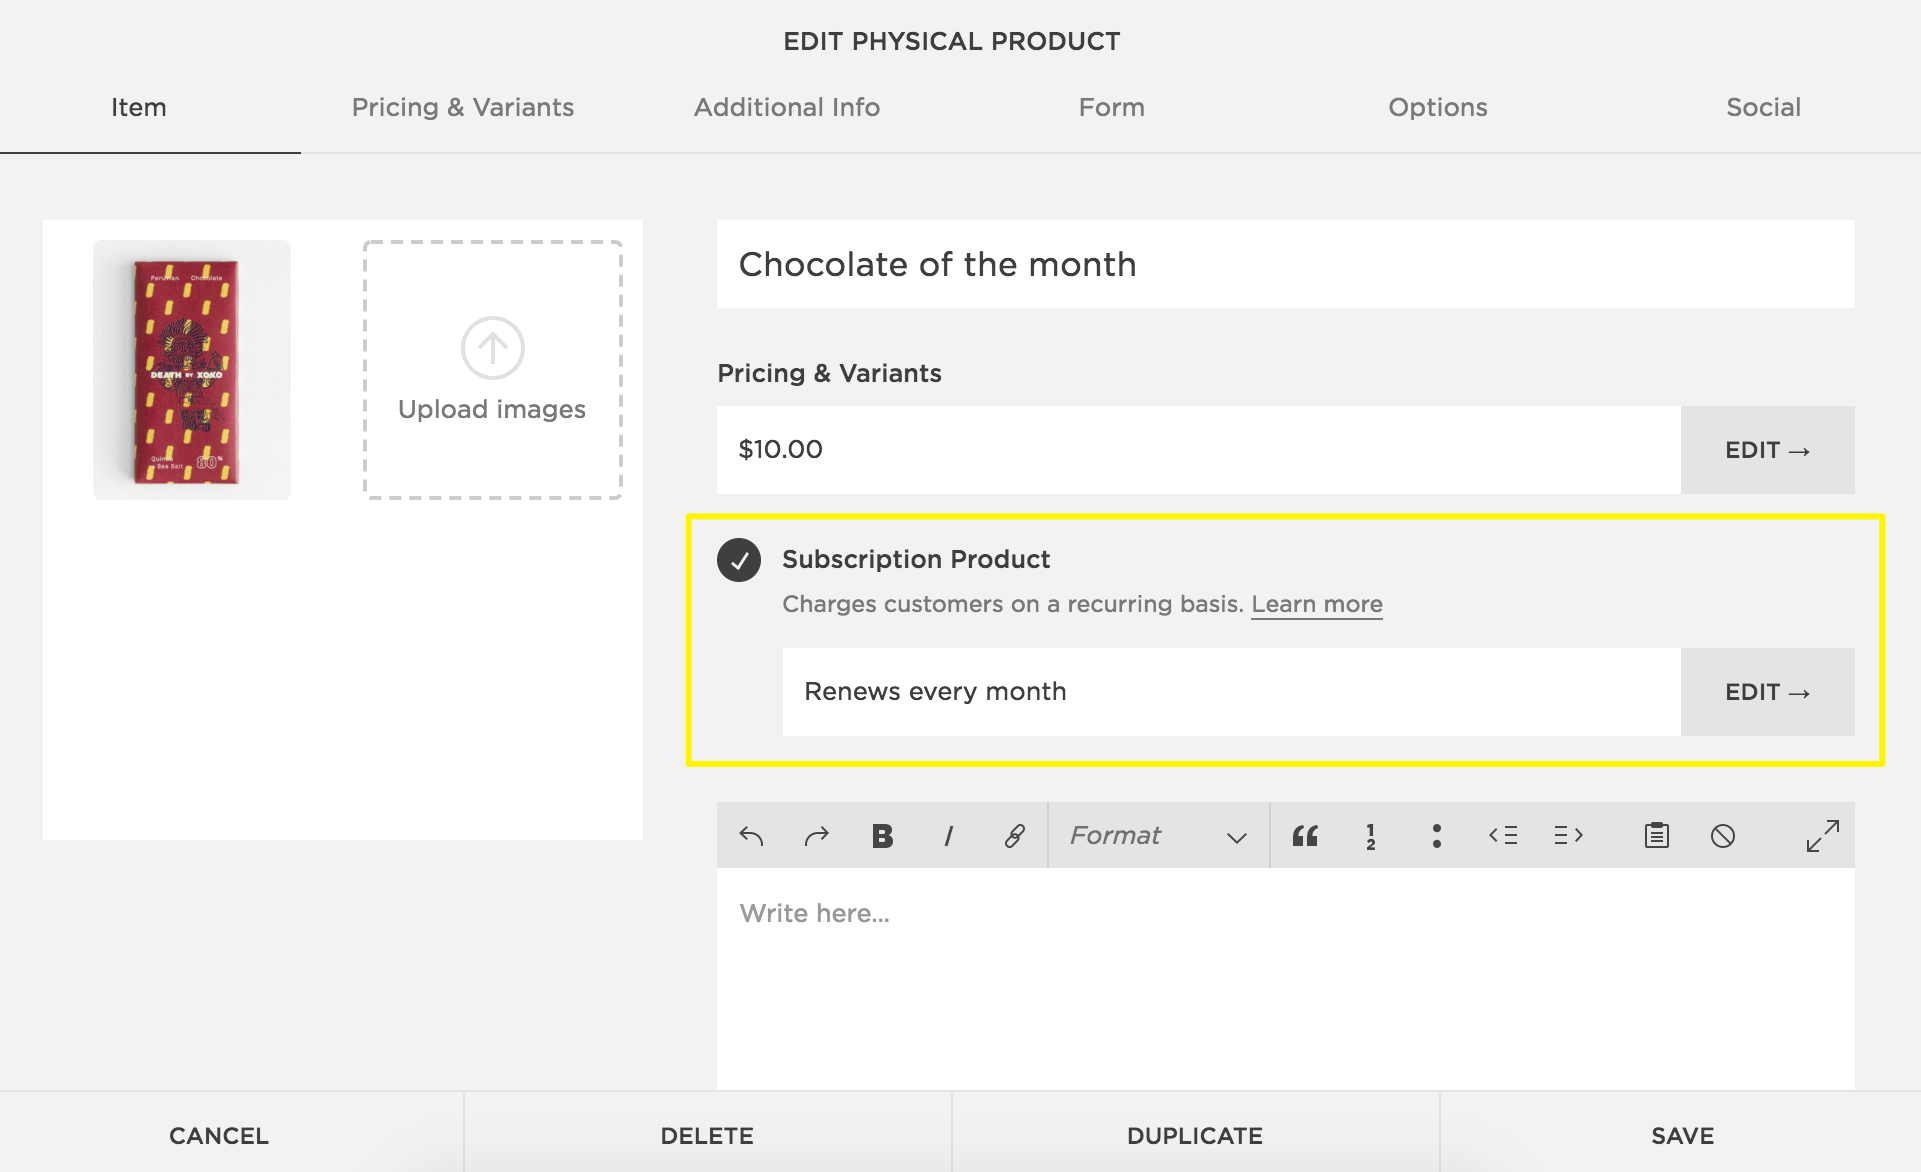Insert a numbered list
1921x1172 pixels.
1371,836
